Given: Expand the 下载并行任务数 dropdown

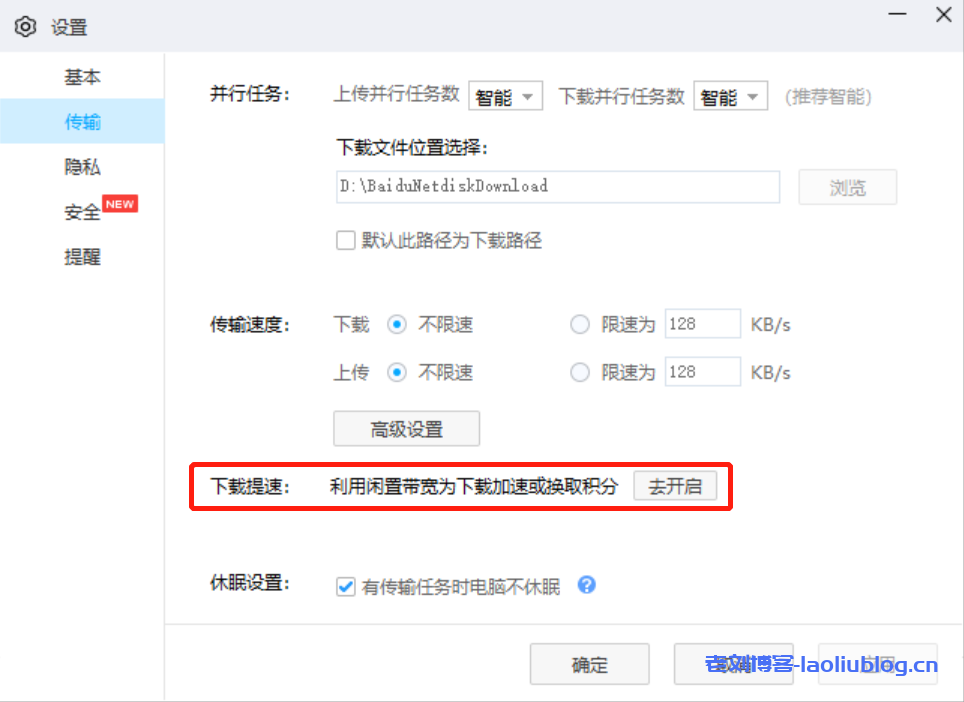Looking at the screenshot, I should pyautogui.click(x=730, y=96).
